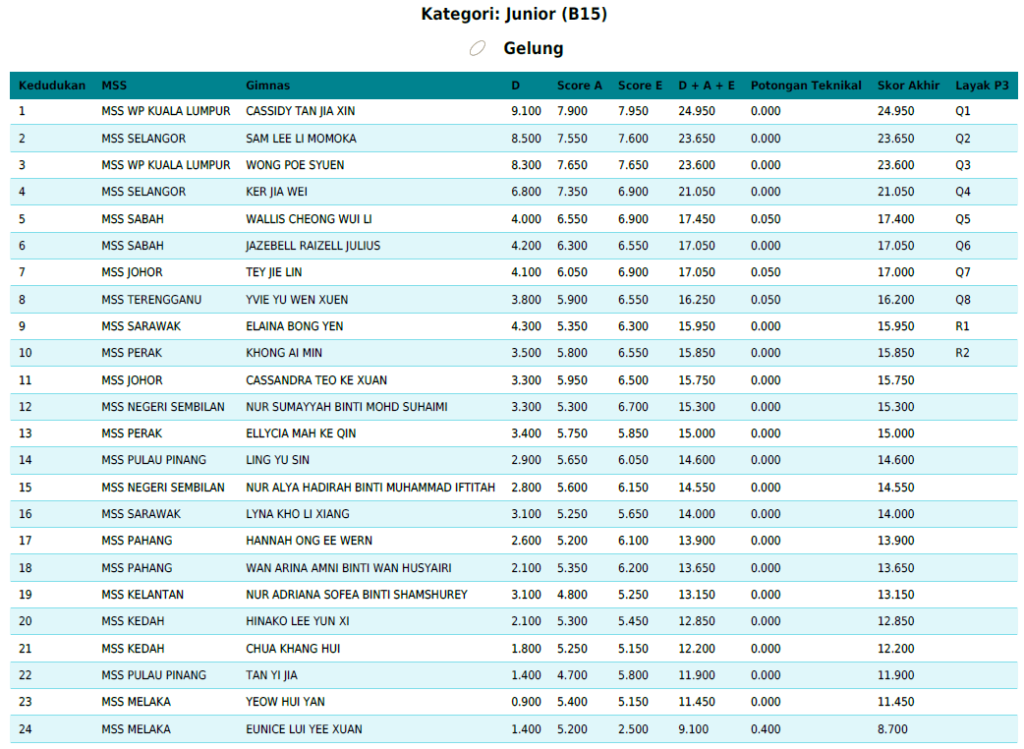Select the EUNICE LUI YEE XUAN row
Image resolution: width=1024 pixels, height=749 pixels.
coord(304,729)
